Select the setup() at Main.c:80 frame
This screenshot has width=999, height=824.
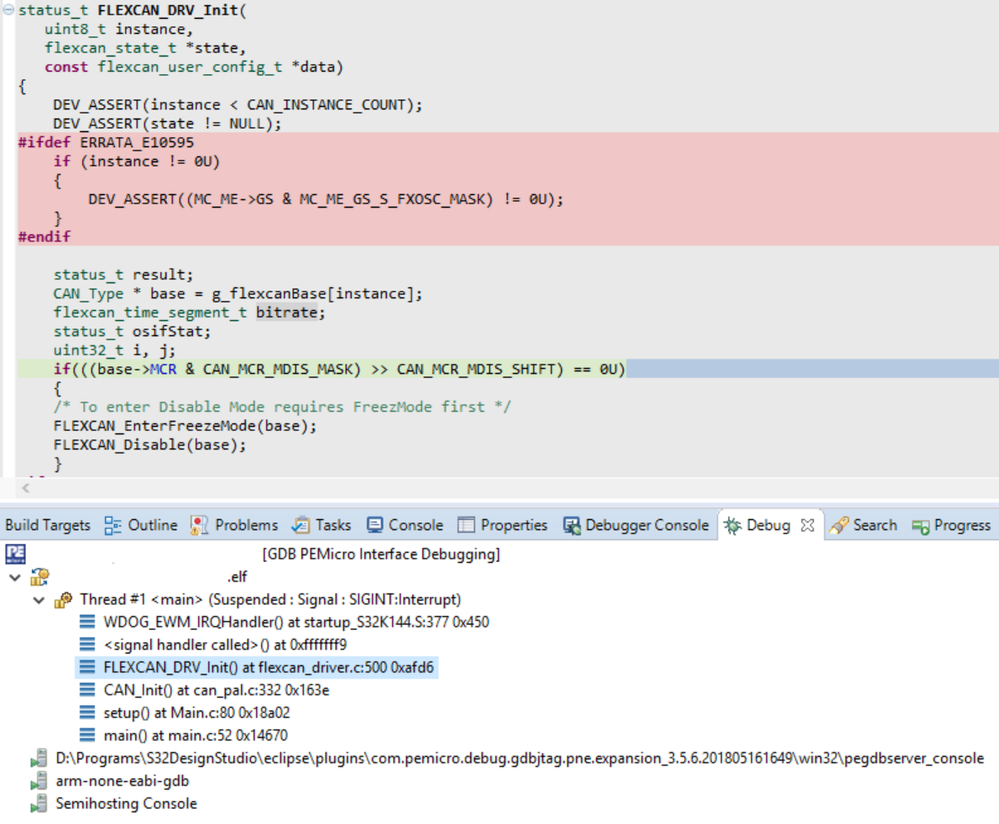(196, 712)
